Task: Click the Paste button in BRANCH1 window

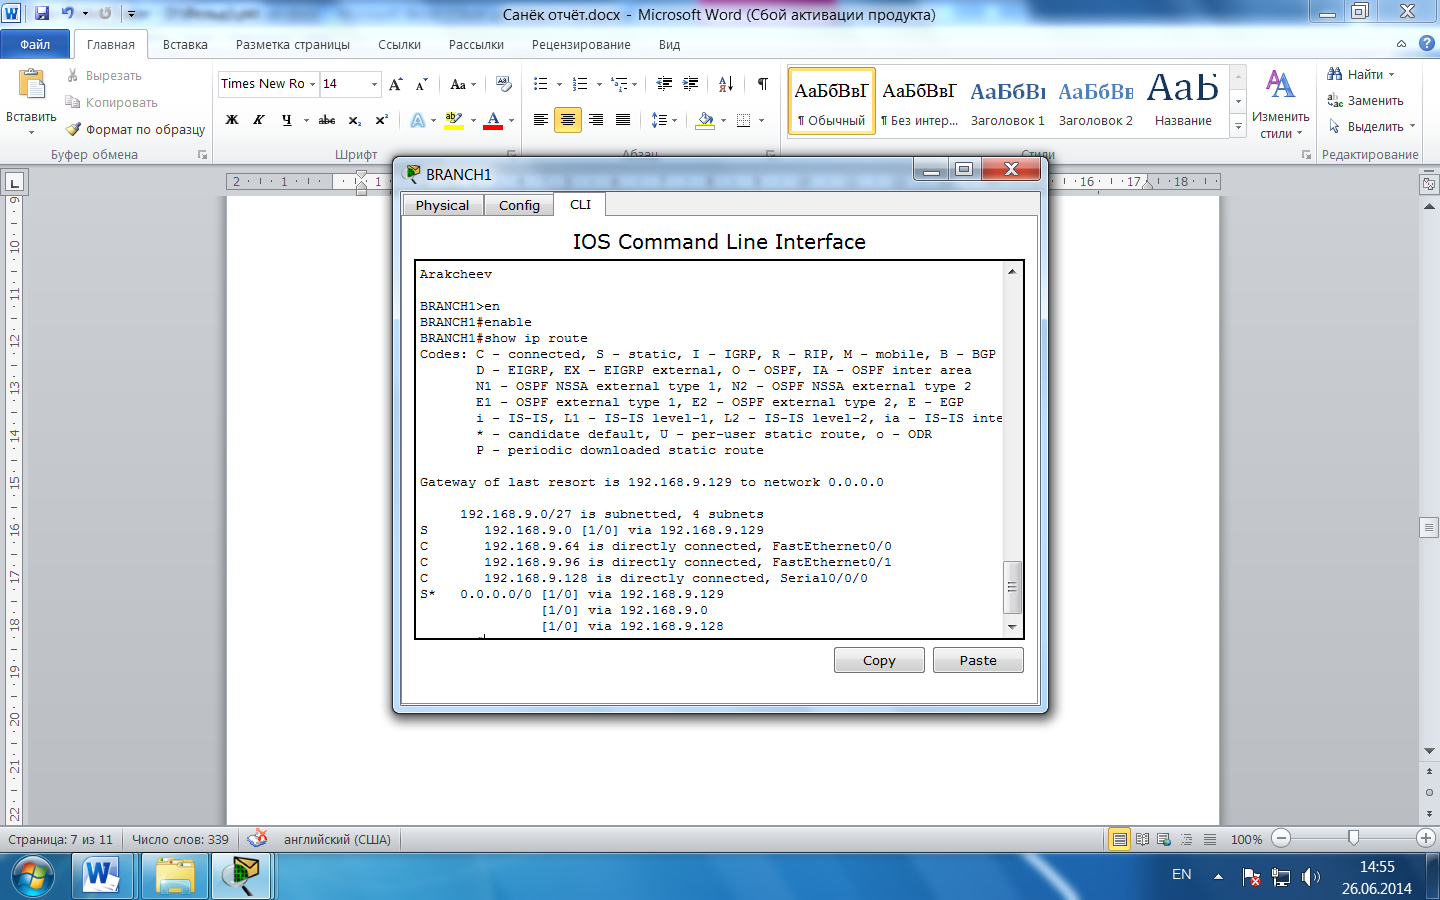Action: pos(978,660)
